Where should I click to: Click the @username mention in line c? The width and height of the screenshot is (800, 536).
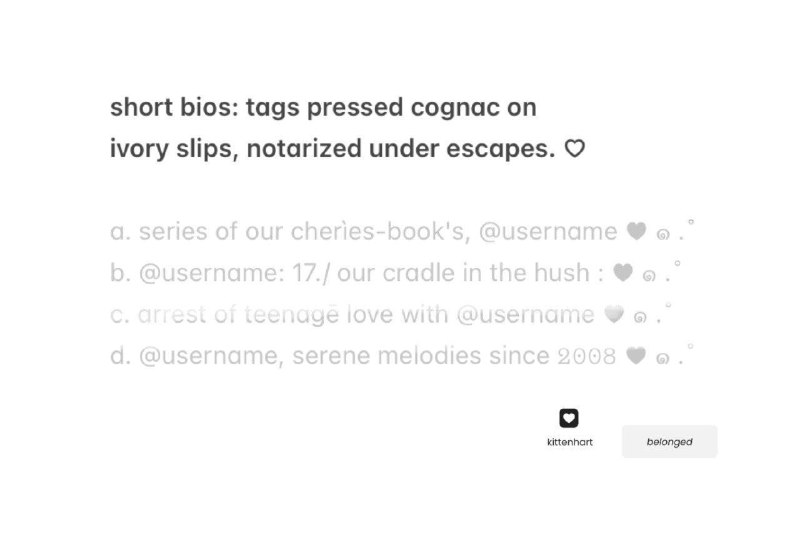[526, 315]
